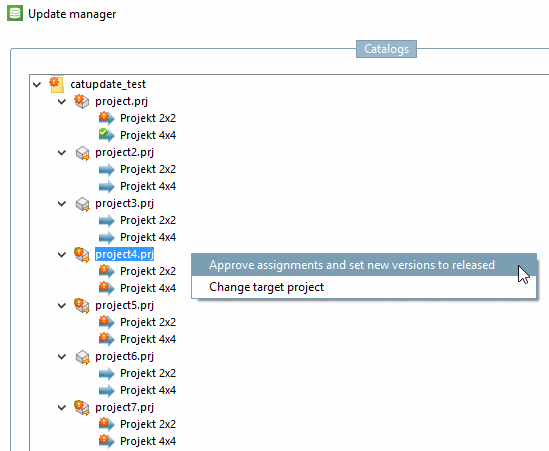Click the blue arrow icon of Projekt 2x2 under project3.prj
The height and width of the screenshot is (451, 549).
(106, 220)
